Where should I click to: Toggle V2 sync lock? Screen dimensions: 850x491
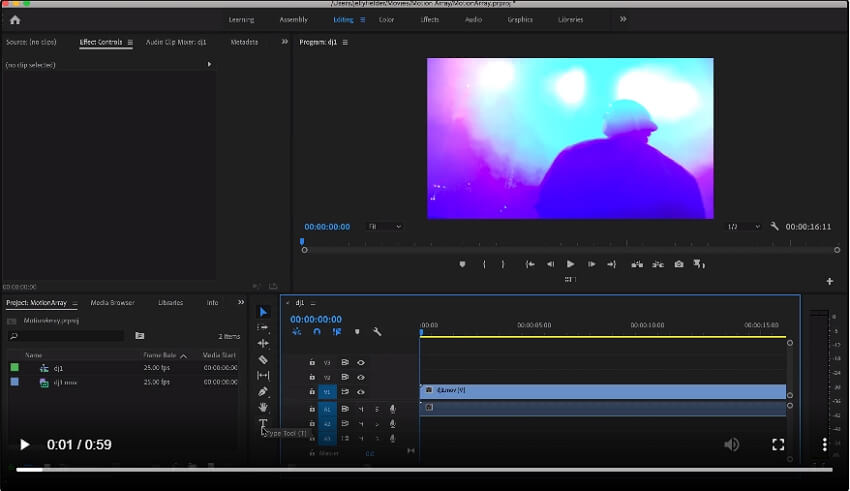pyautogui.click(x=344, y=377)
